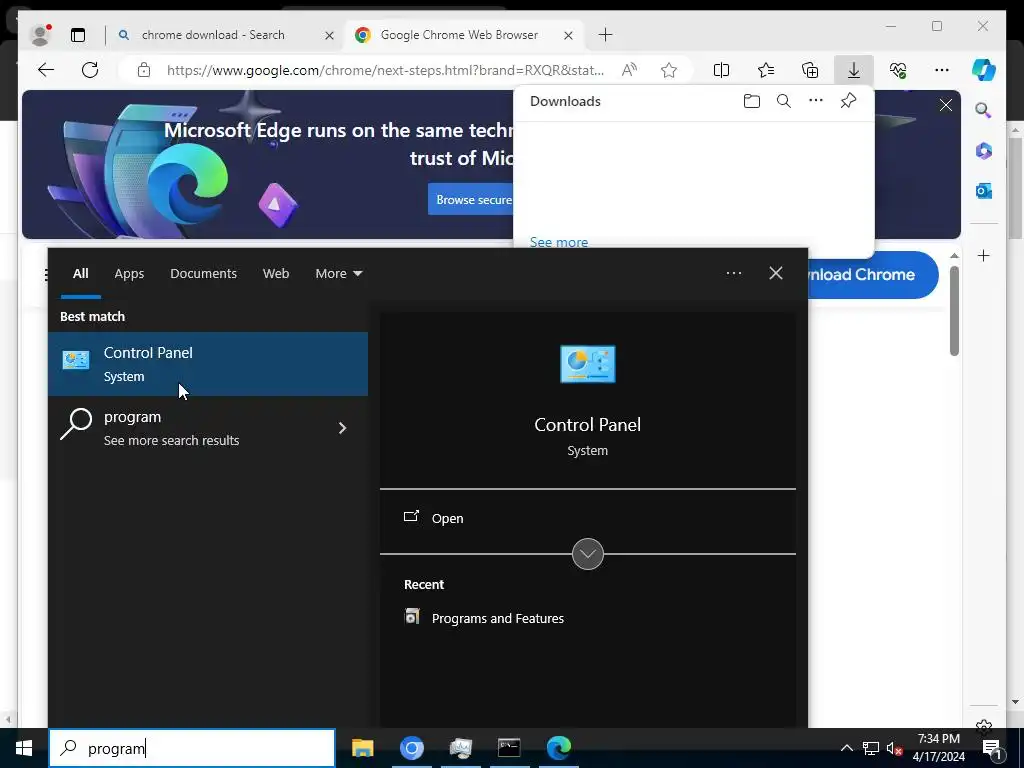Click the taskbar search box containing program

pos(192,748)
